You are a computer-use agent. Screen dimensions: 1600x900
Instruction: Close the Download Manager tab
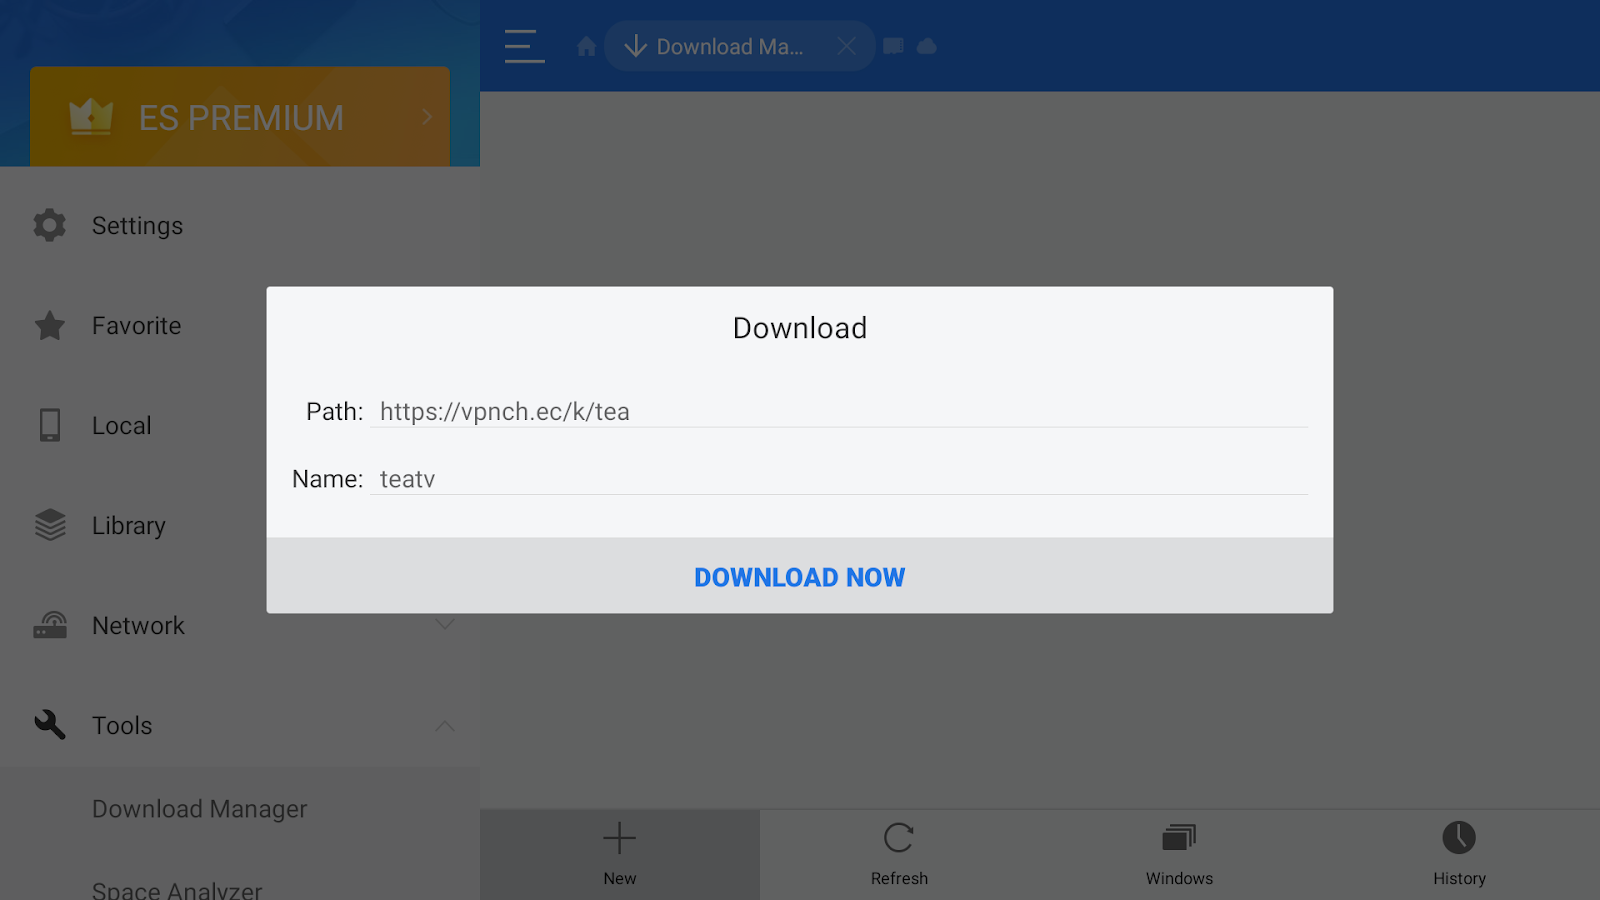point(846,46)
